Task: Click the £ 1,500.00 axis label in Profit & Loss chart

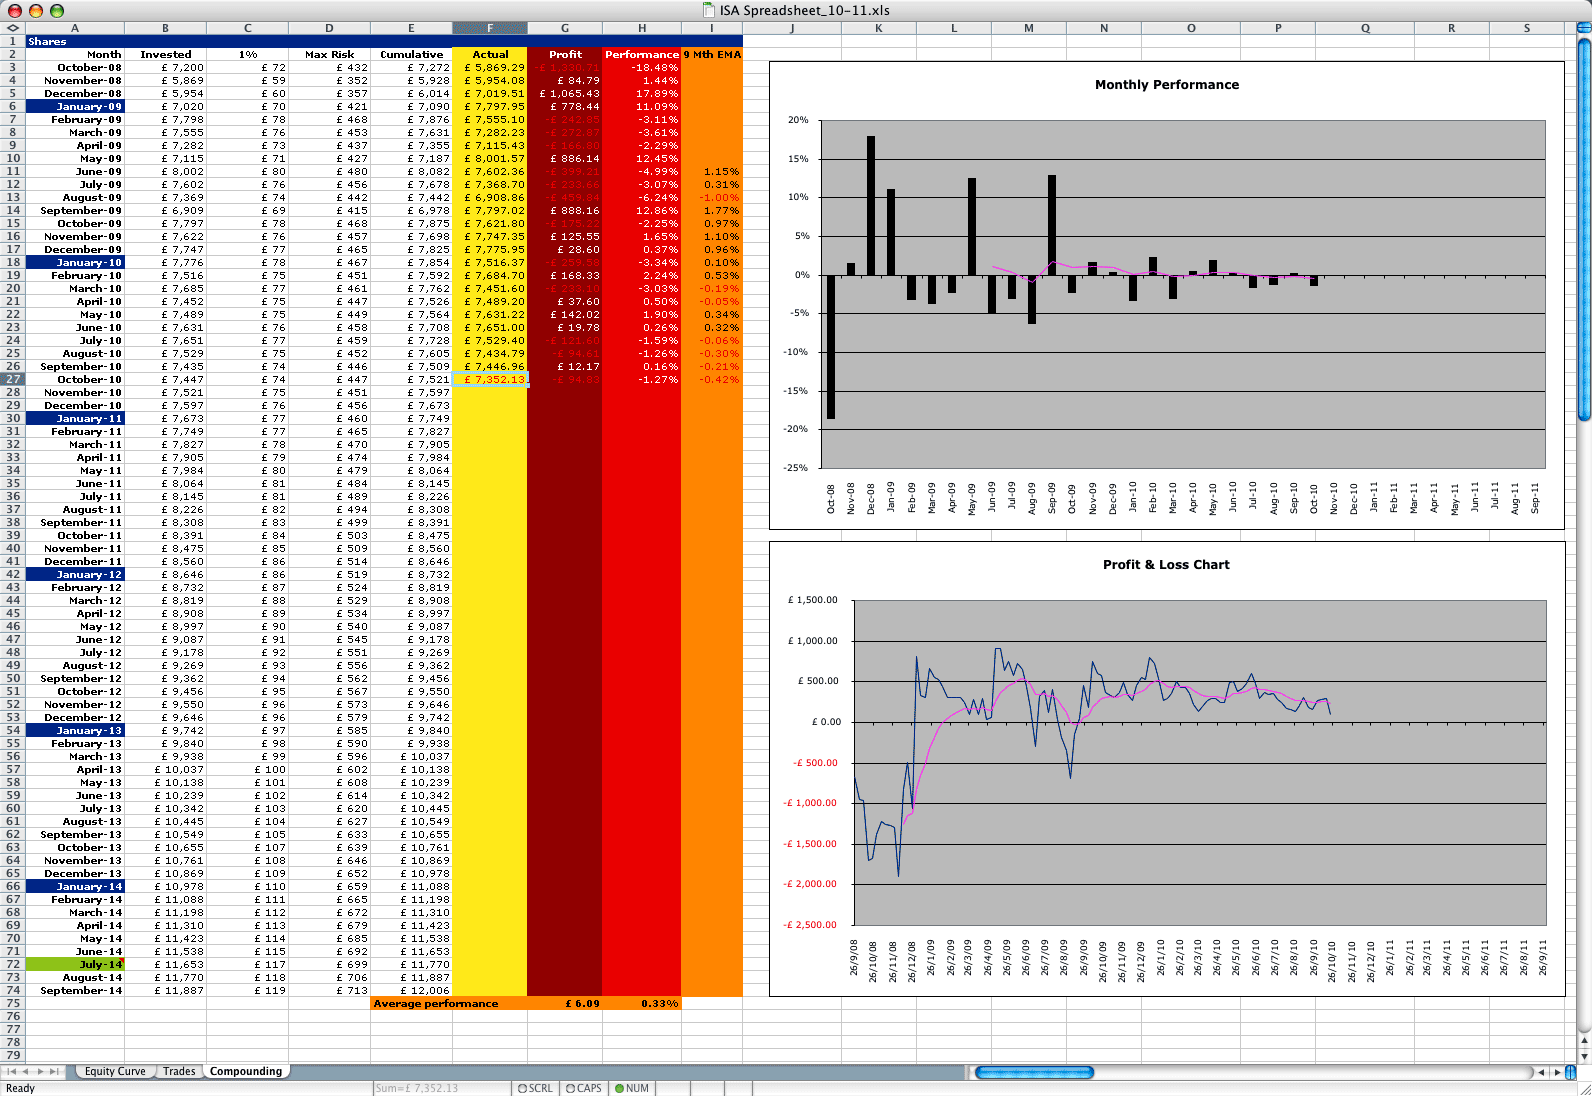Action: tap(813, 600)
